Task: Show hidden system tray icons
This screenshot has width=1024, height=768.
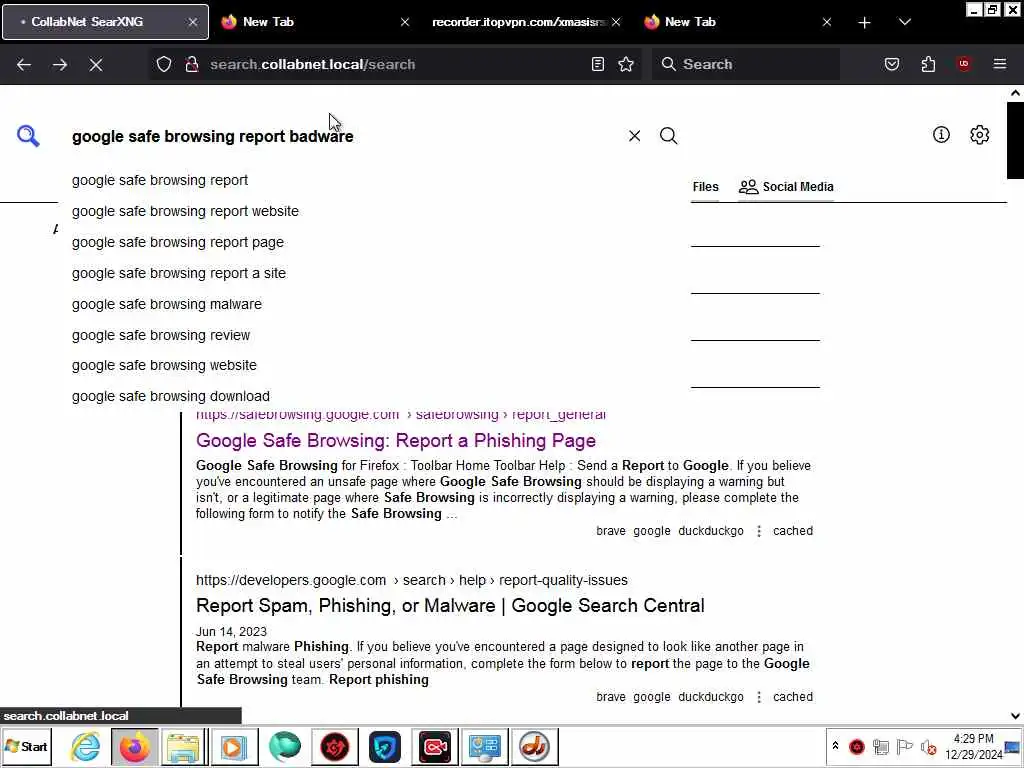Action: point(835,746)
